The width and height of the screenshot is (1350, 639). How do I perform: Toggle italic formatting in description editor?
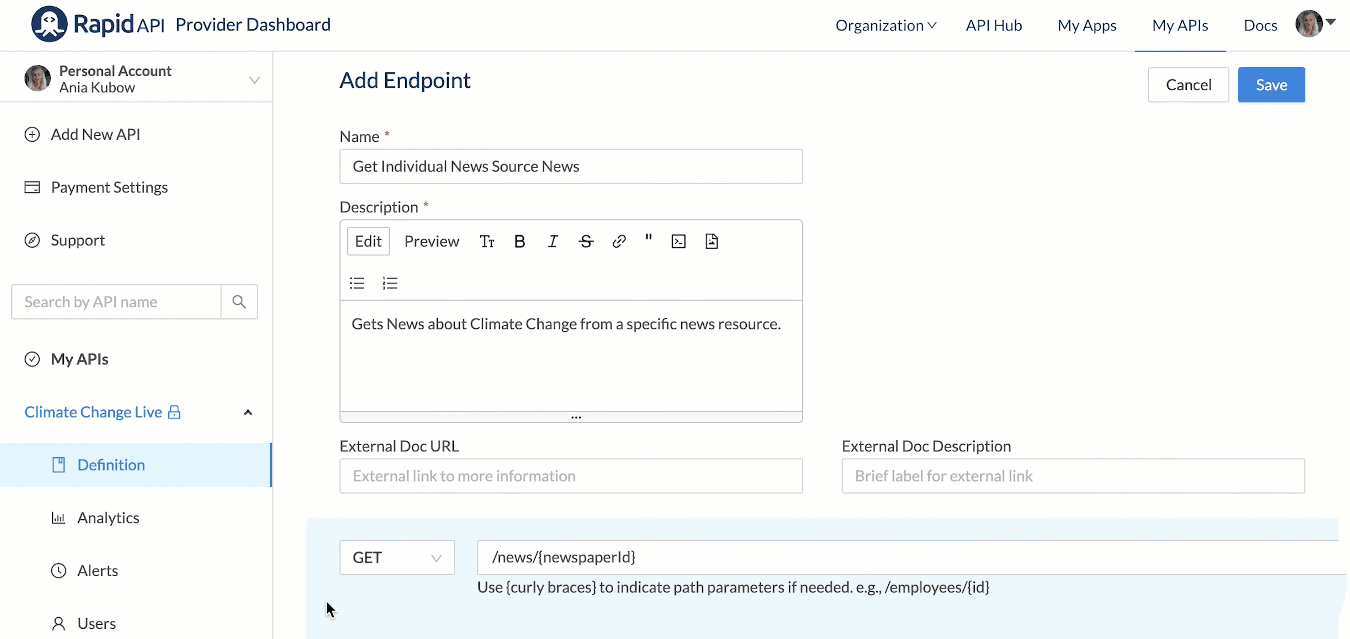(553, 241)
